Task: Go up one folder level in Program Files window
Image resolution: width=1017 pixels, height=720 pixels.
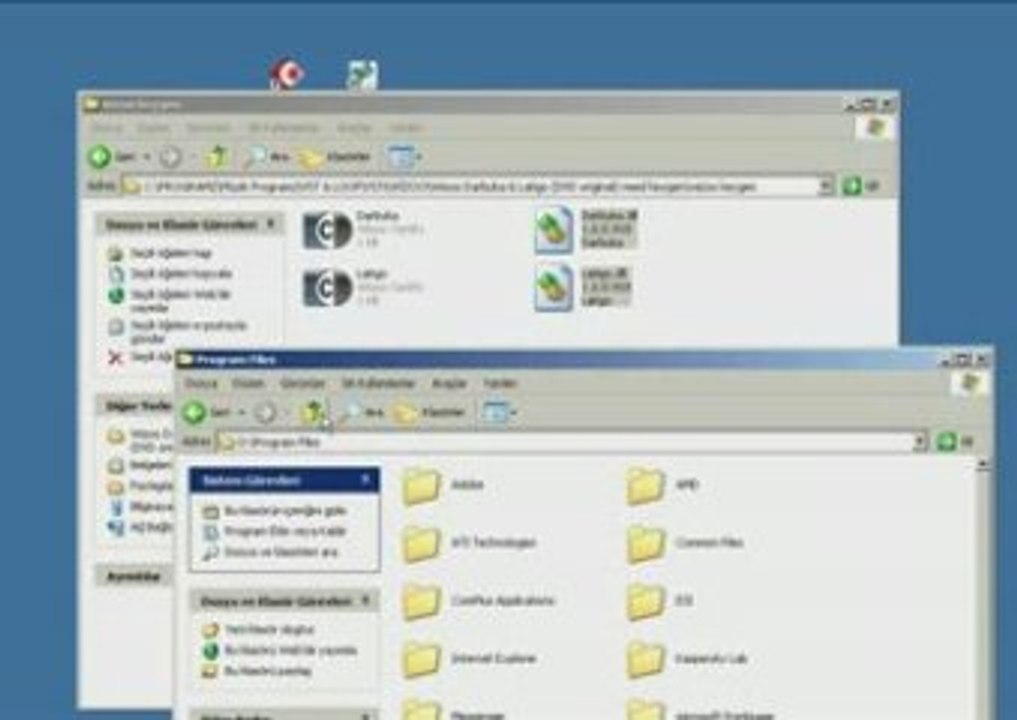Action: tap(314, 411)
